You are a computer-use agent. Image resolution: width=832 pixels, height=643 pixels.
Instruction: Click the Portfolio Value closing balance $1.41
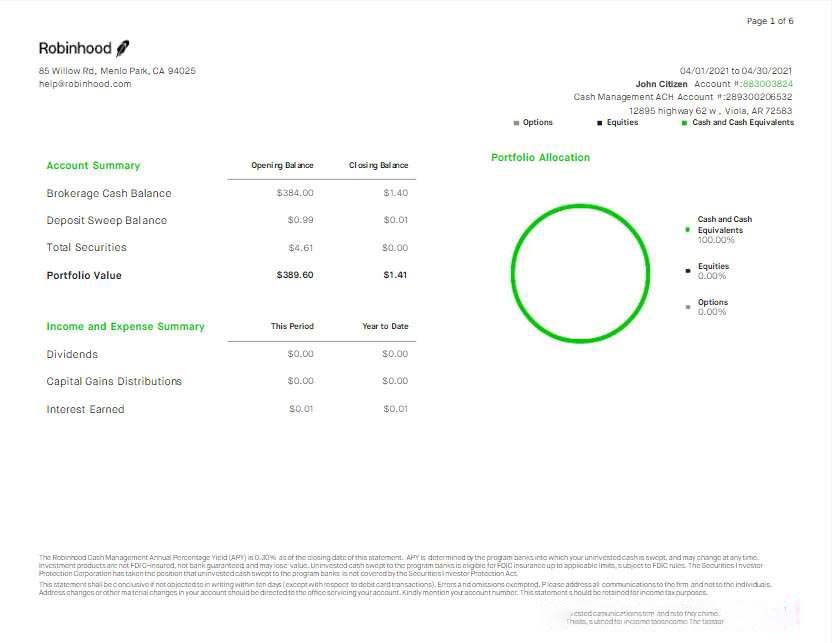point(395,275)
